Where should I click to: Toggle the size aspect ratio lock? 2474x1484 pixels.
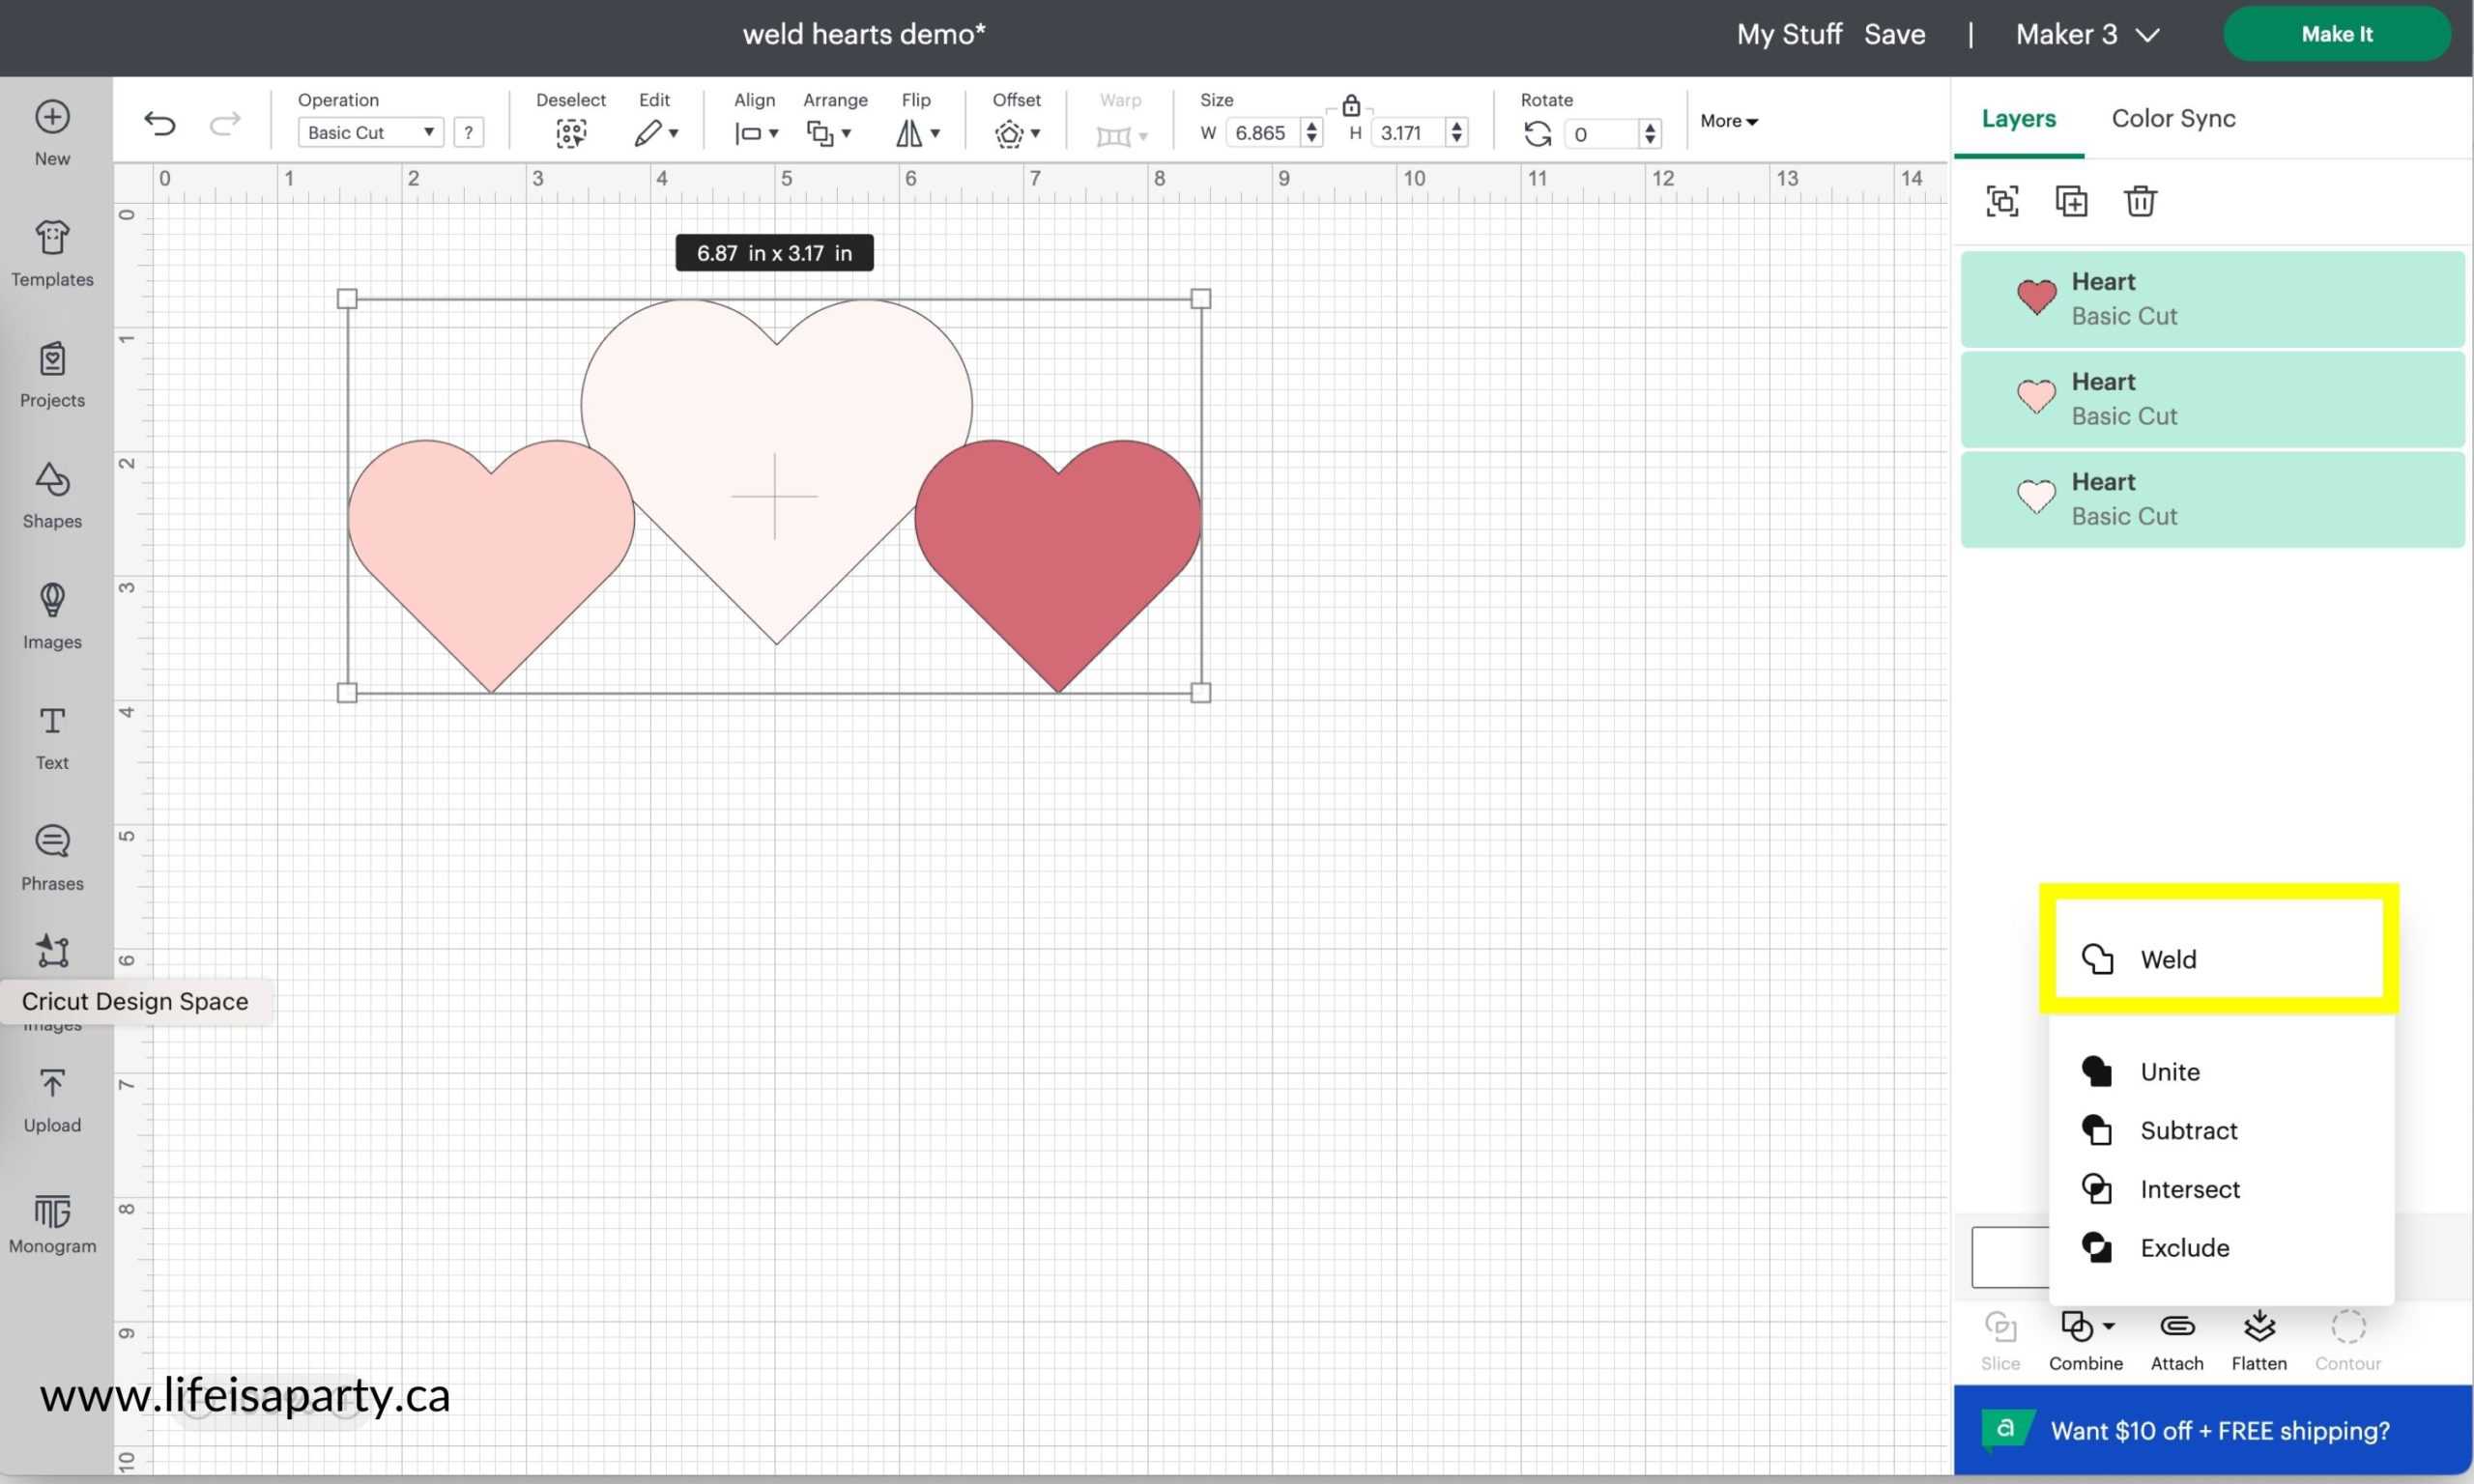point(1351,105)
